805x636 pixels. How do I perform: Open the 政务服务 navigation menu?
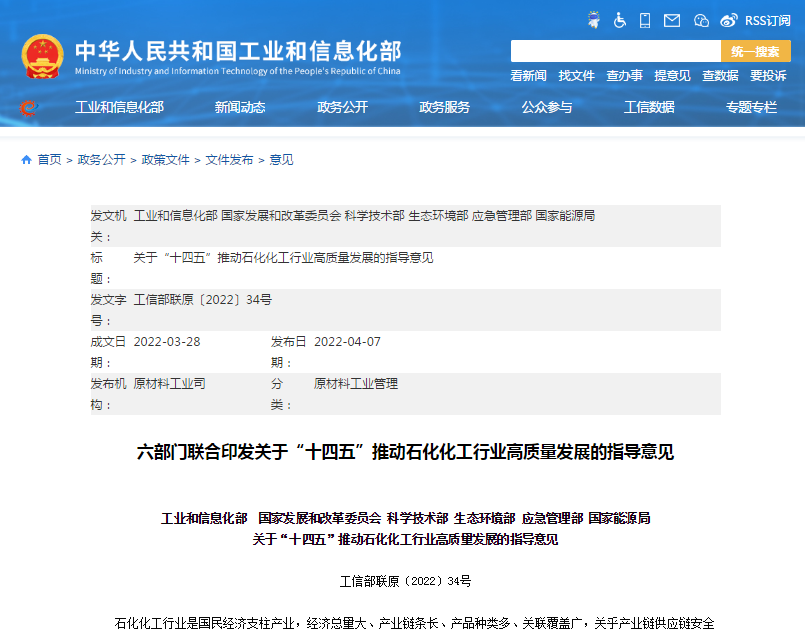point(443,108)
